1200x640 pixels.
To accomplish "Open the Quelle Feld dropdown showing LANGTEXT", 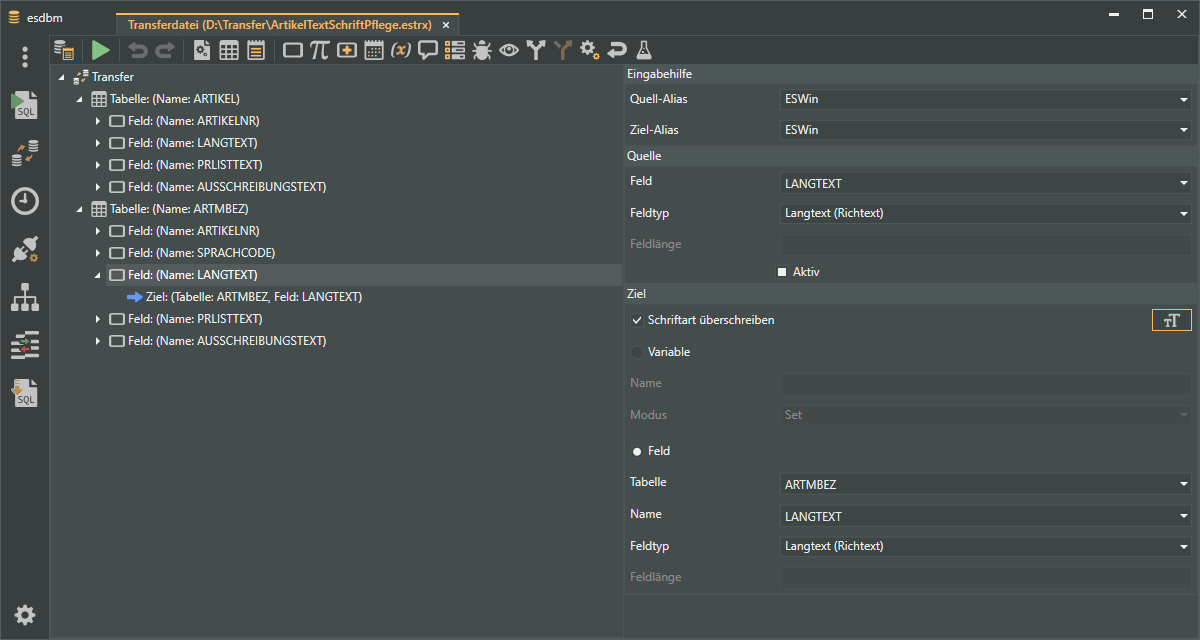I will [x=986, y=183].
